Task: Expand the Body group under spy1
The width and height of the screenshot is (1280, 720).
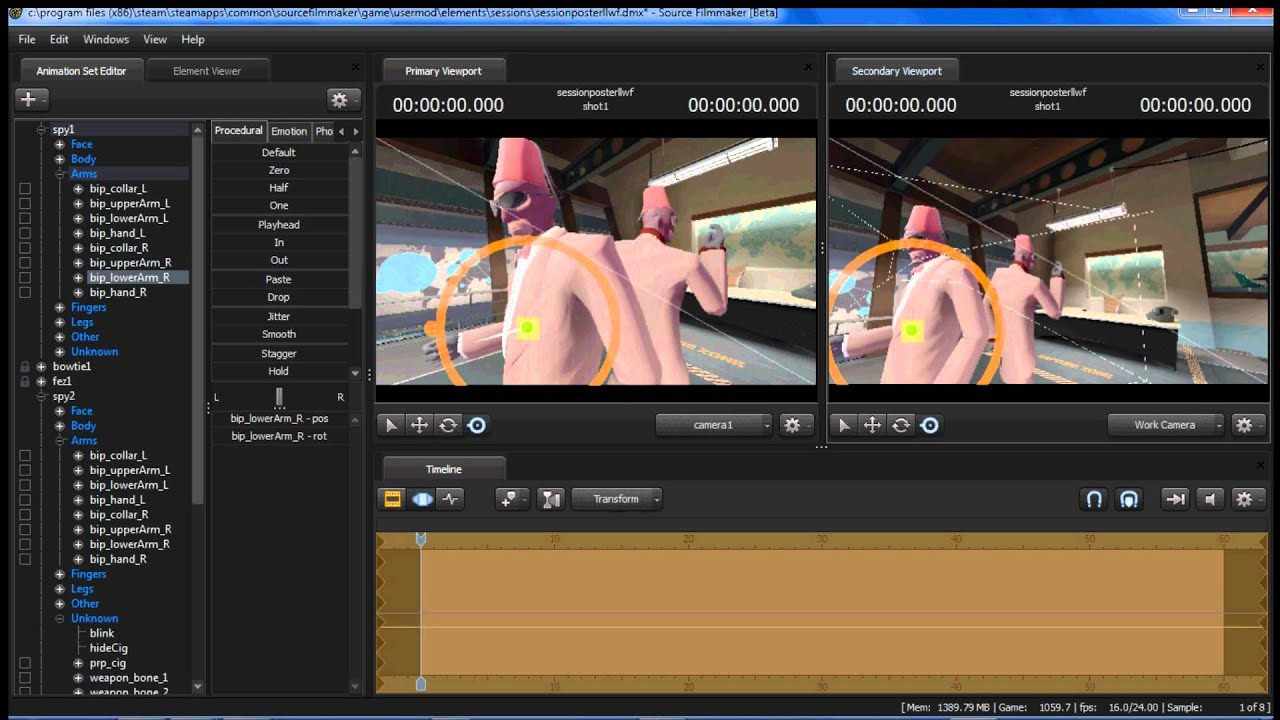Action: pyautogui.click(x=60, y=159)
